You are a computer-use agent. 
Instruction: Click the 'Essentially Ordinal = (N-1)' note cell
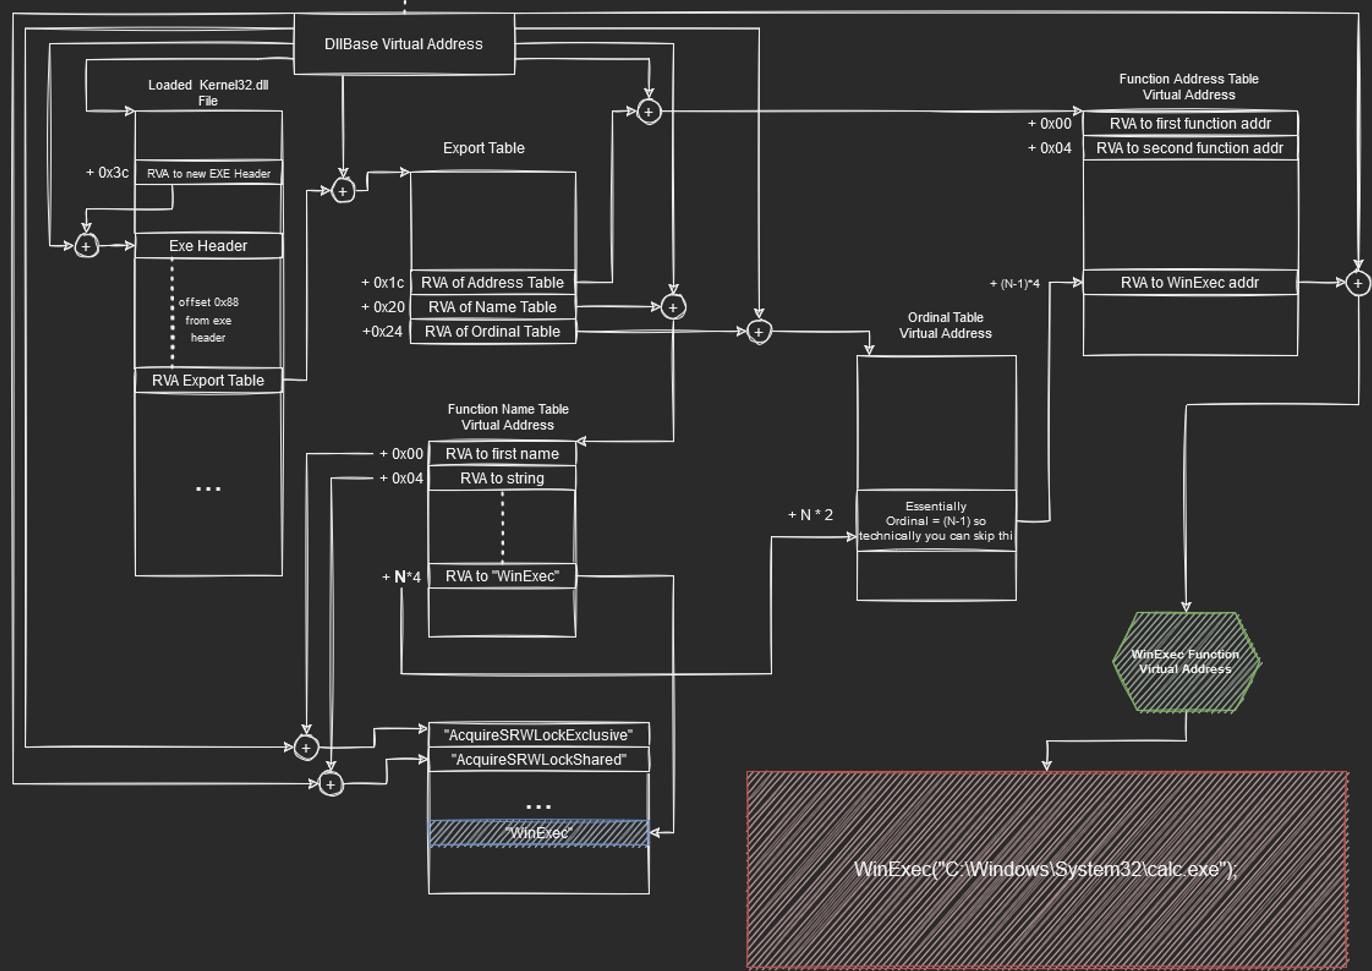click(936, 521)
